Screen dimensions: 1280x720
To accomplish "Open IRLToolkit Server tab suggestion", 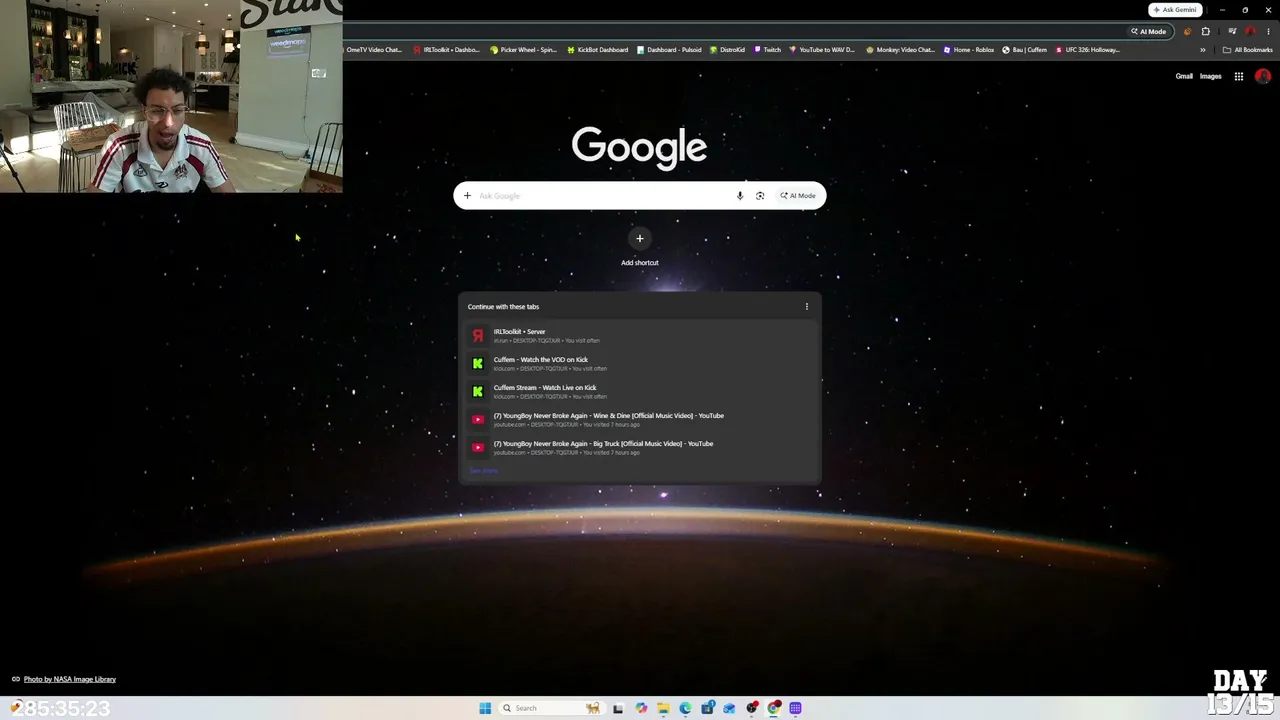I will 640,335.
